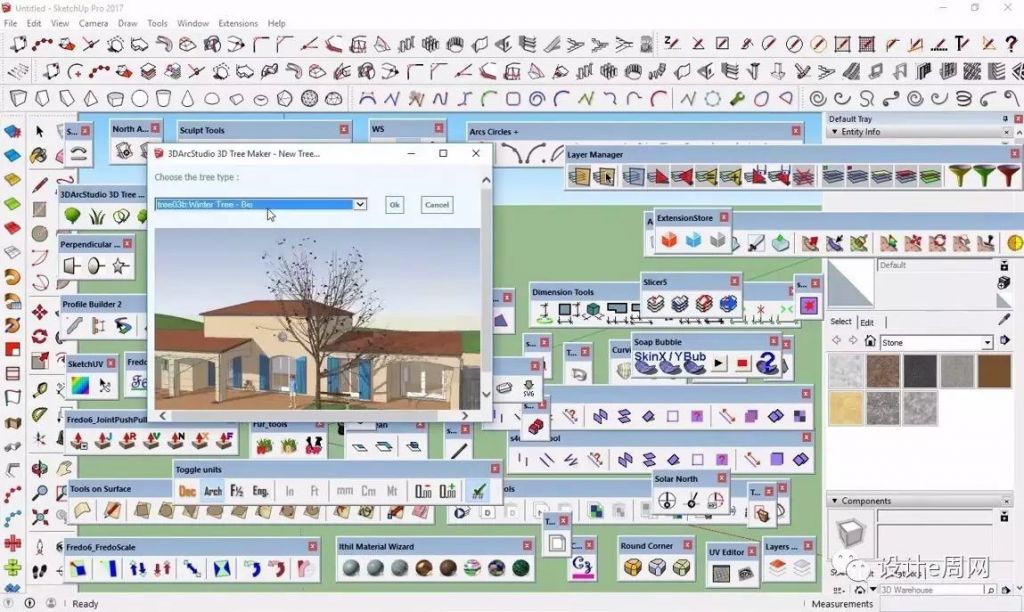
Task: Open the rainbow texture icon in SketchUV
Action: (x=80, y=385)
